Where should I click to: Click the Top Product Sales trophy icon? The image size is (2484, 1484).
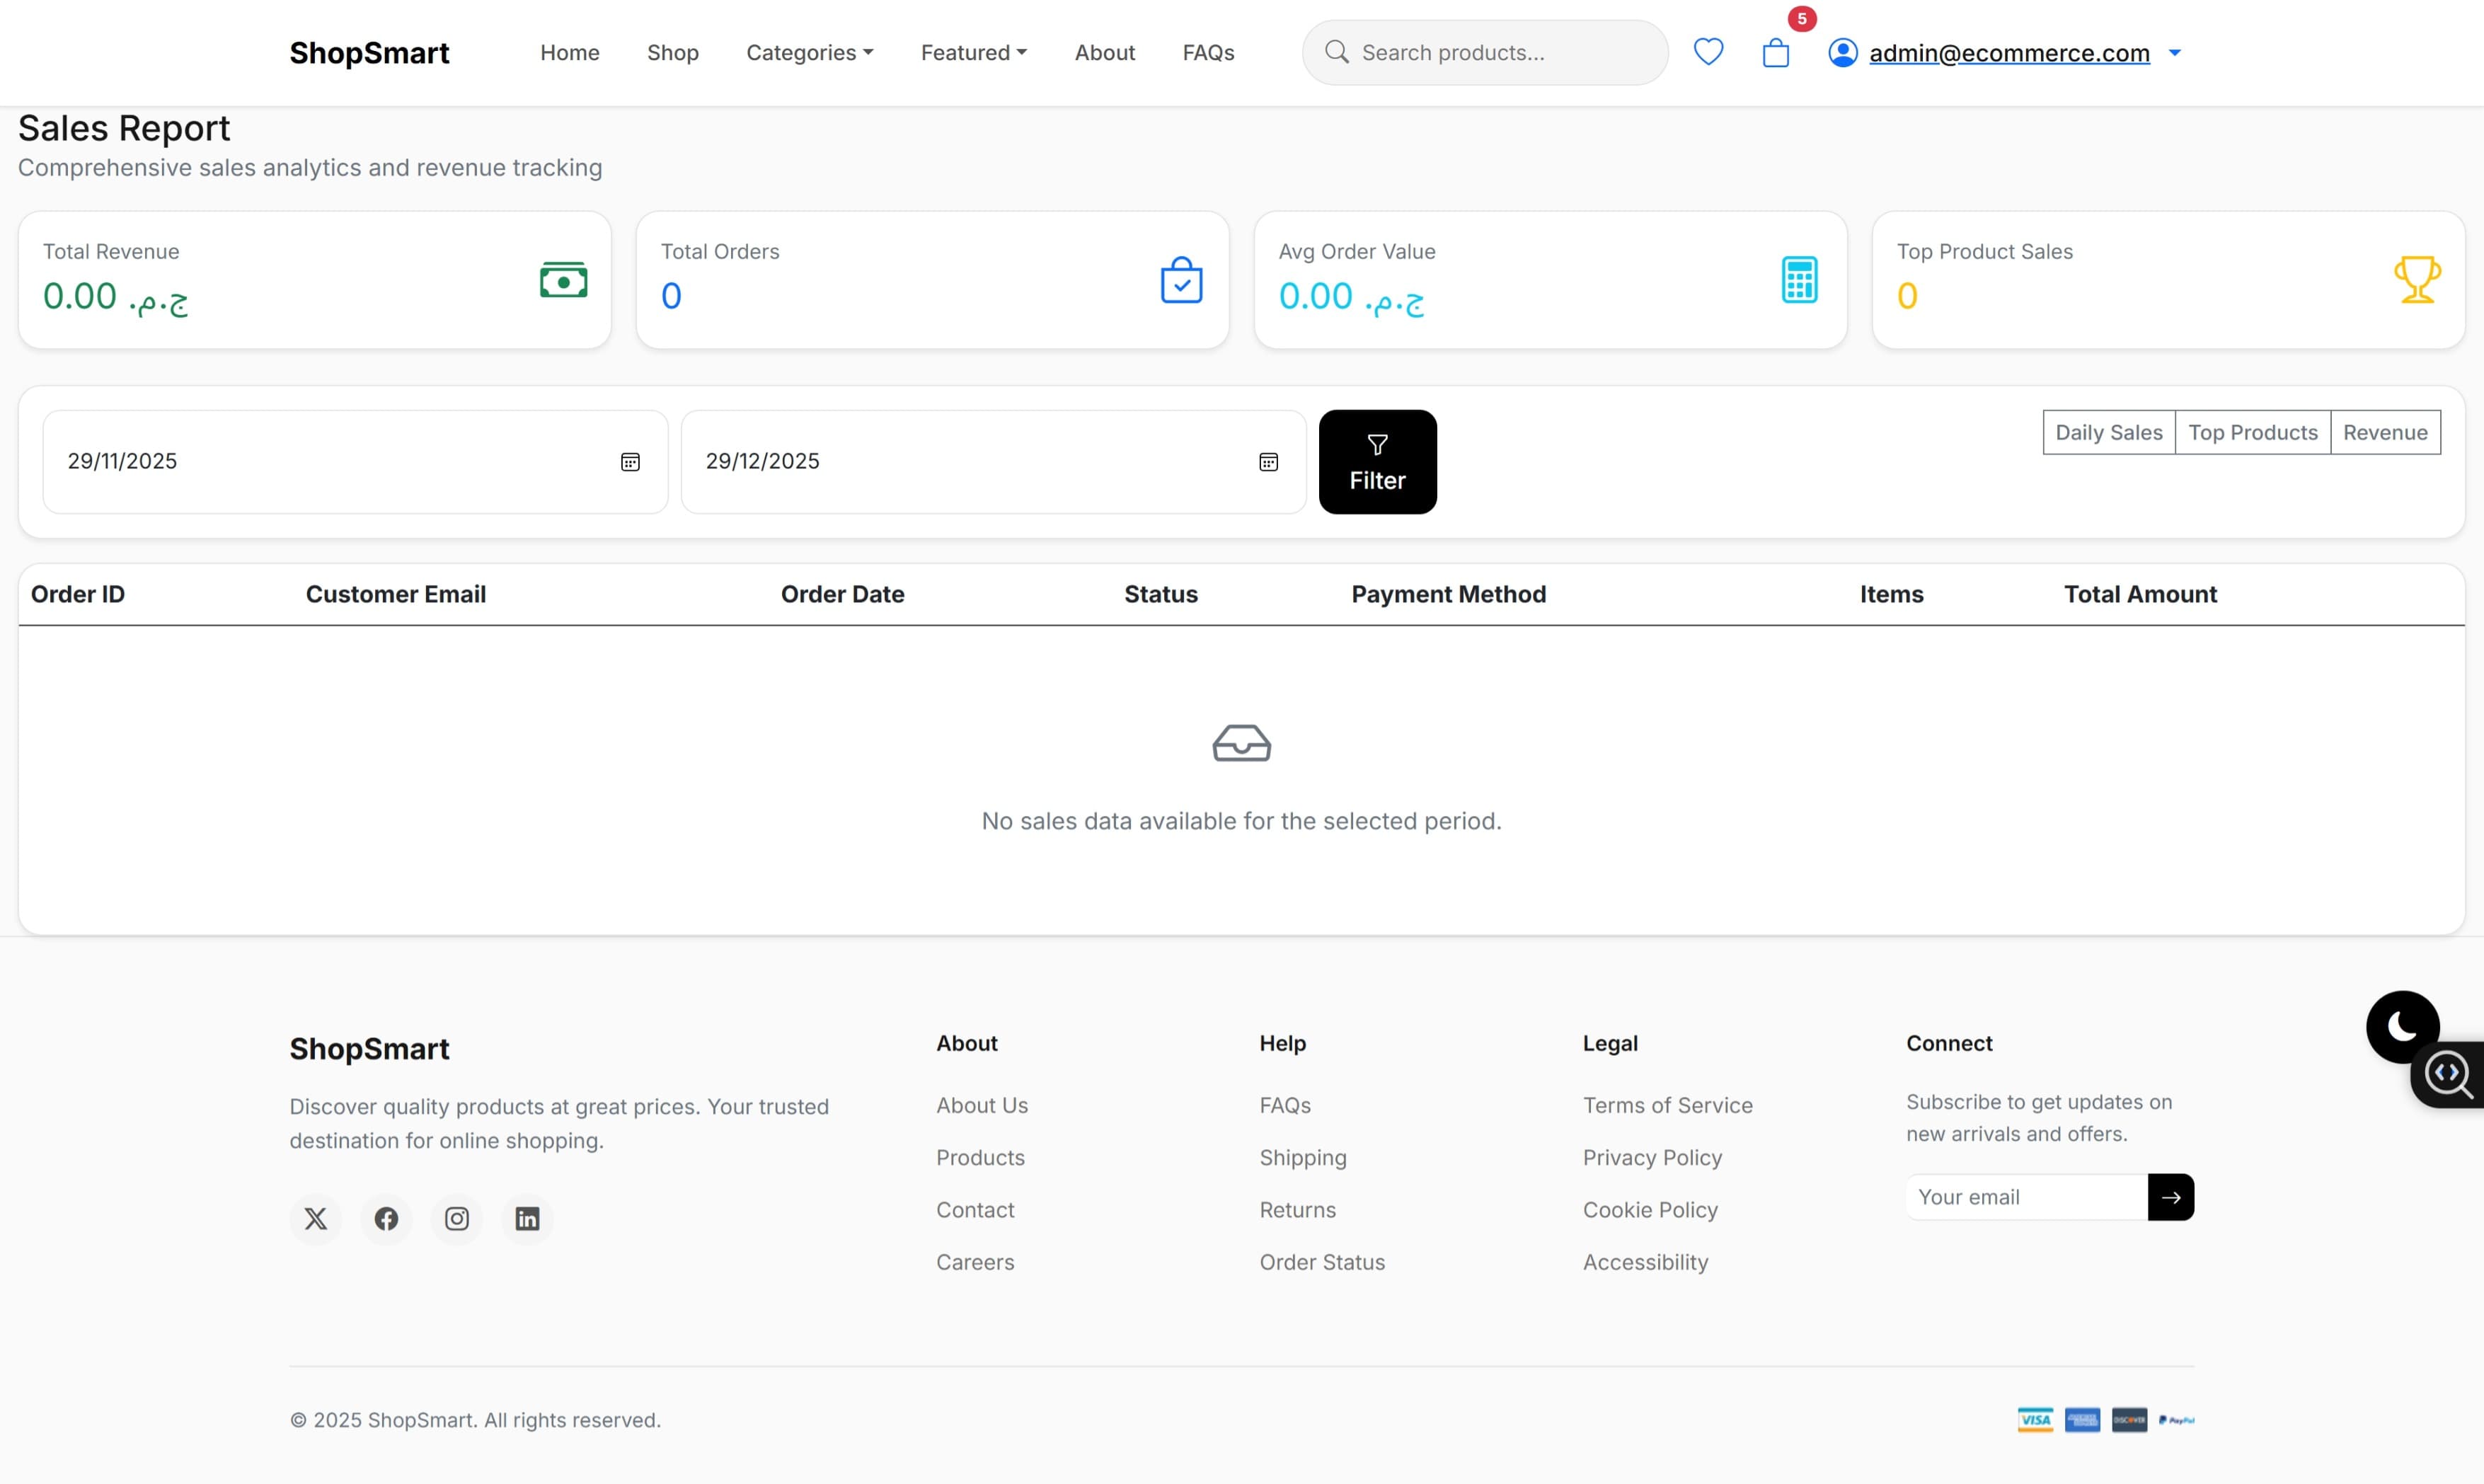click(x=2417, y=280)
